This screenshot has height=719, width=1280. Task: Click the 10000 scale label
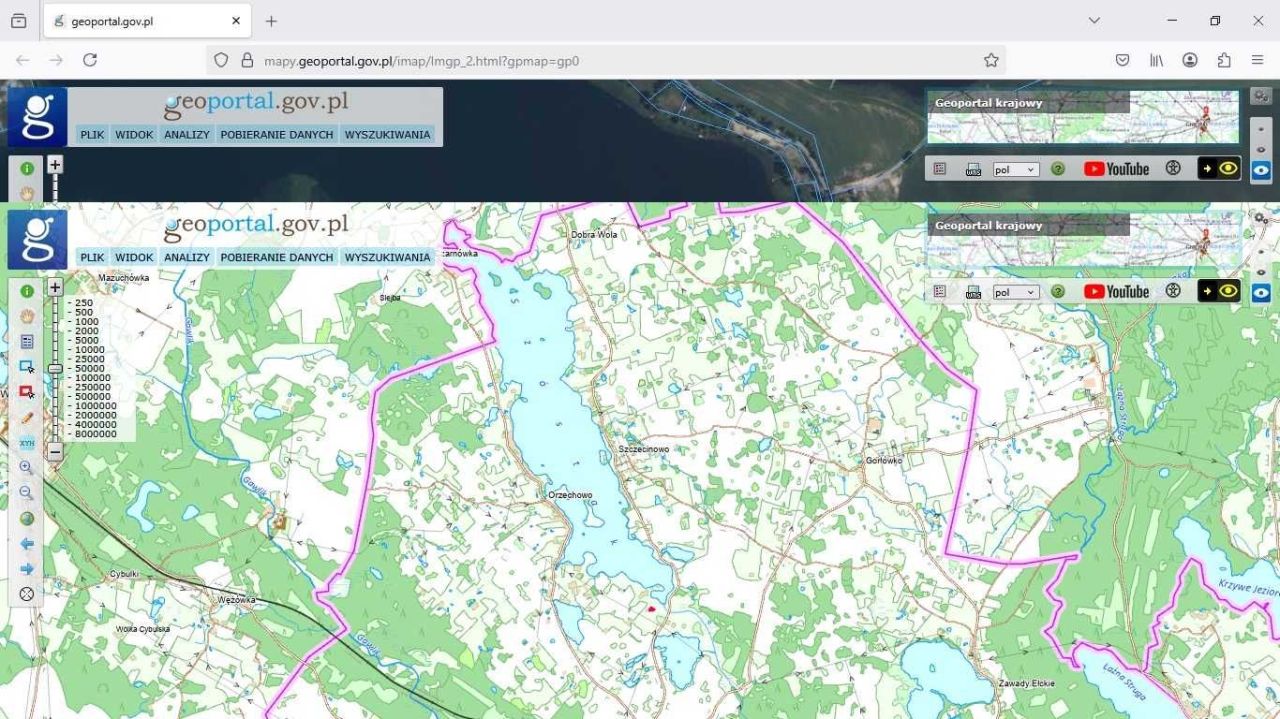pyautogui.click(x=88, y=350)
